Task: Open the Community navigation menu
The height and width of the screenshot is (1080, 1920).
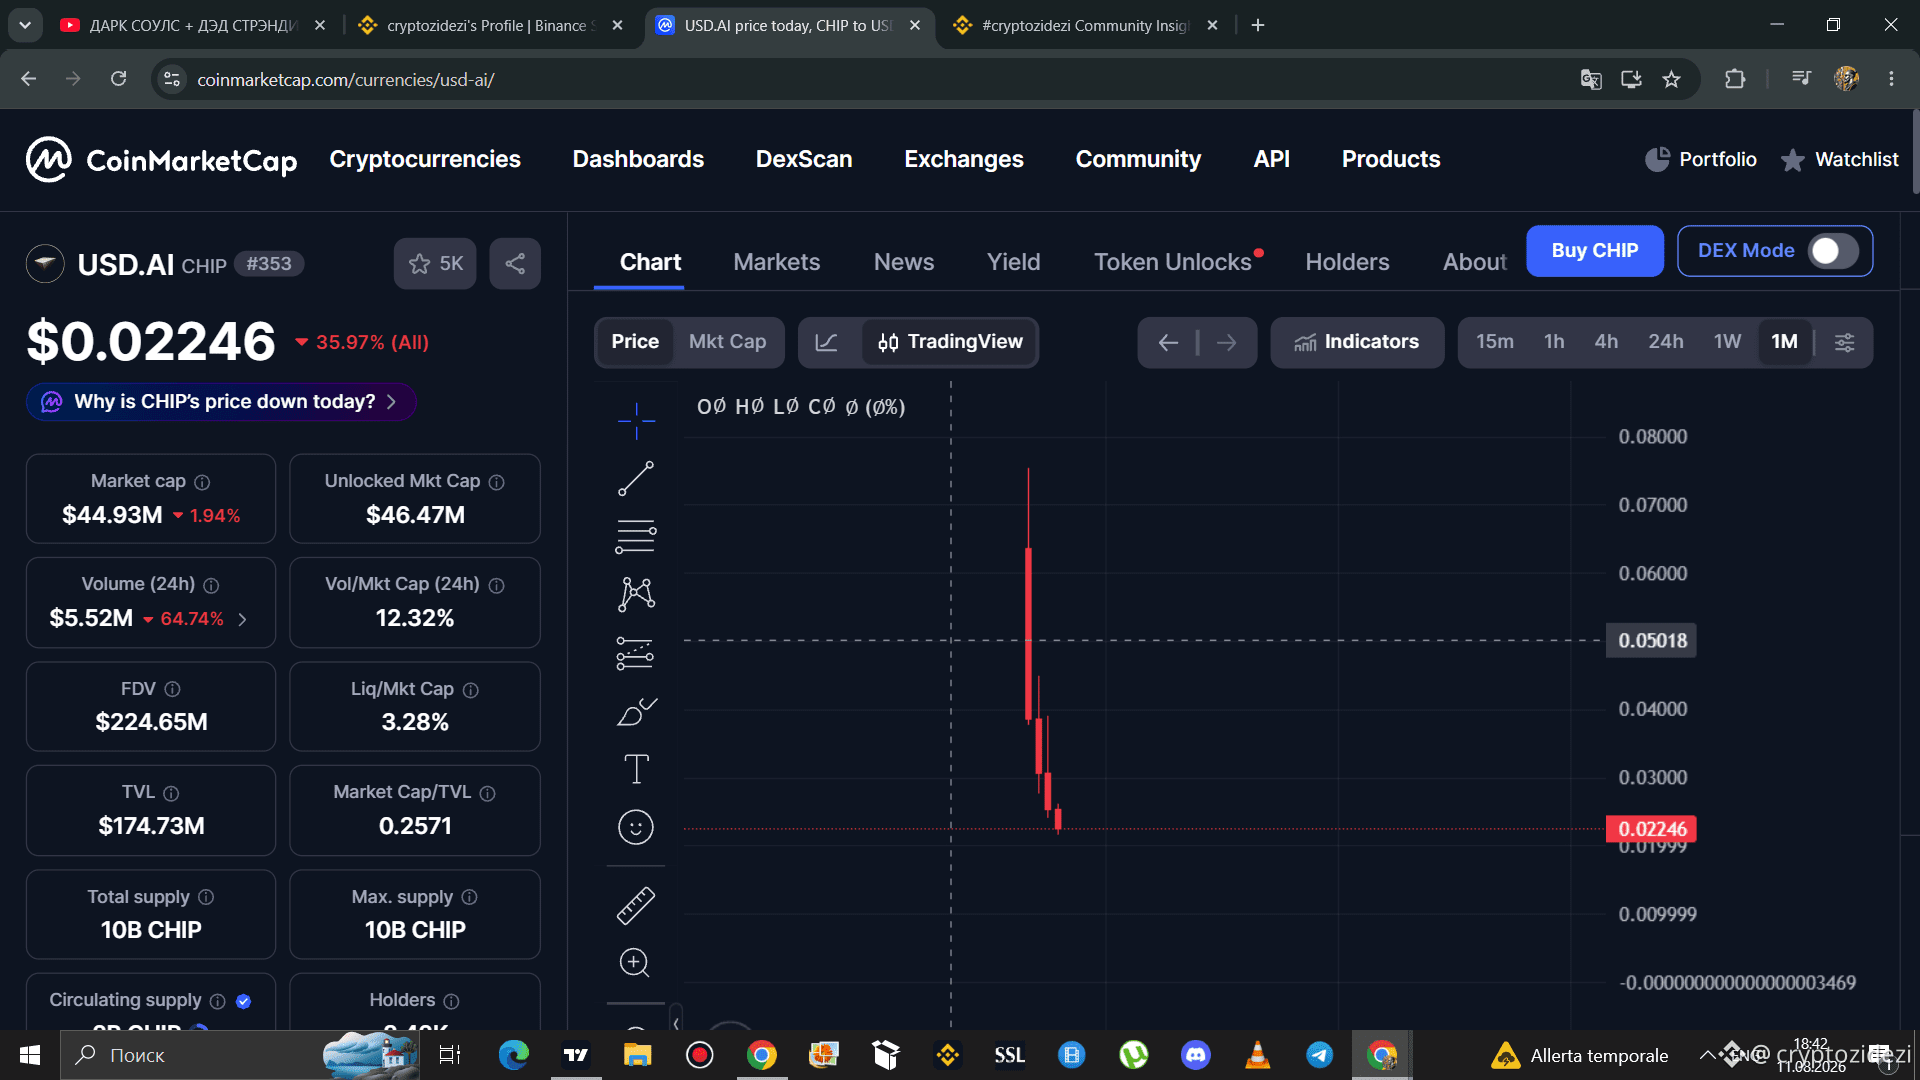Action: point(1138,160)
